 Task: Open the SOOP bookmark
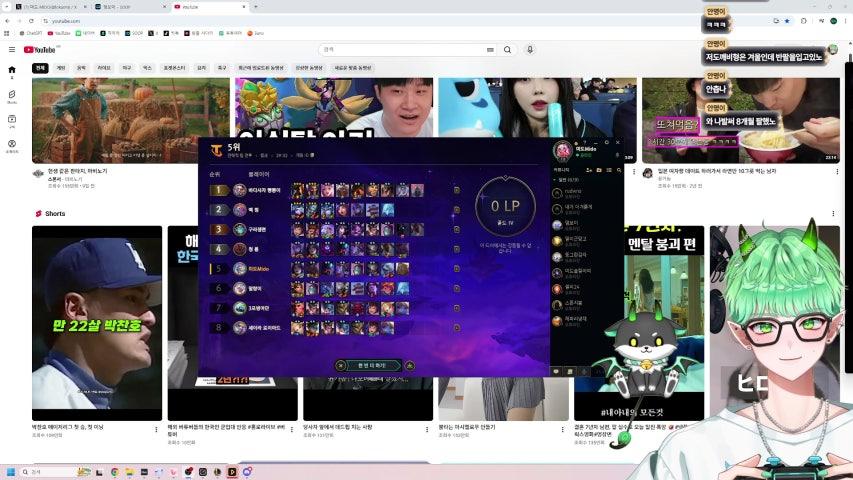(134, 33)
